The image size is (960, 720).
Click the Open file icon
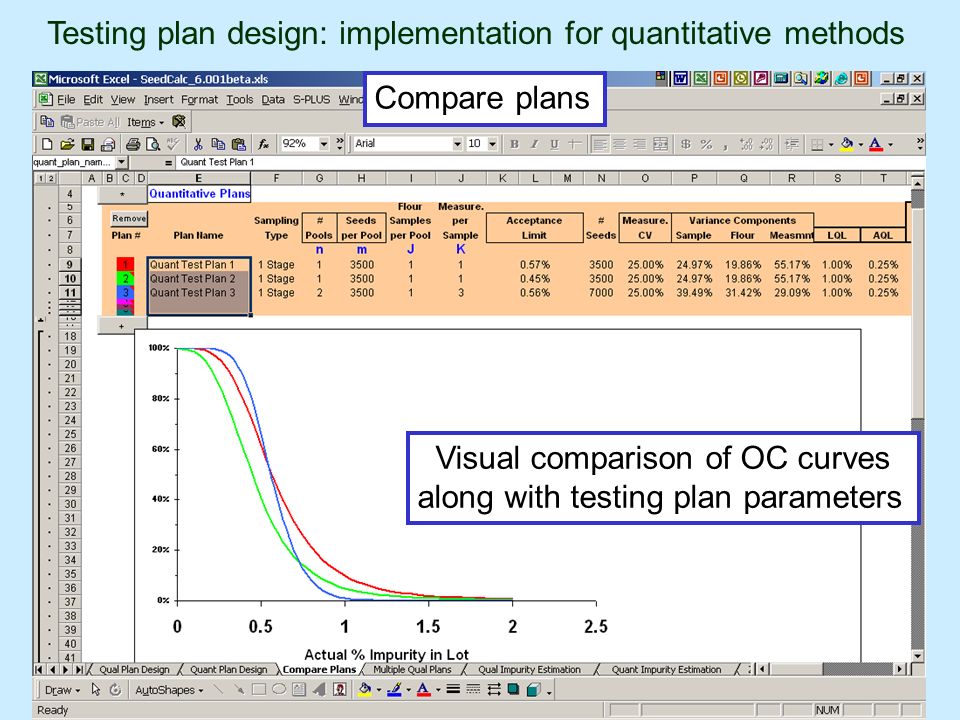tap(67, 144)
